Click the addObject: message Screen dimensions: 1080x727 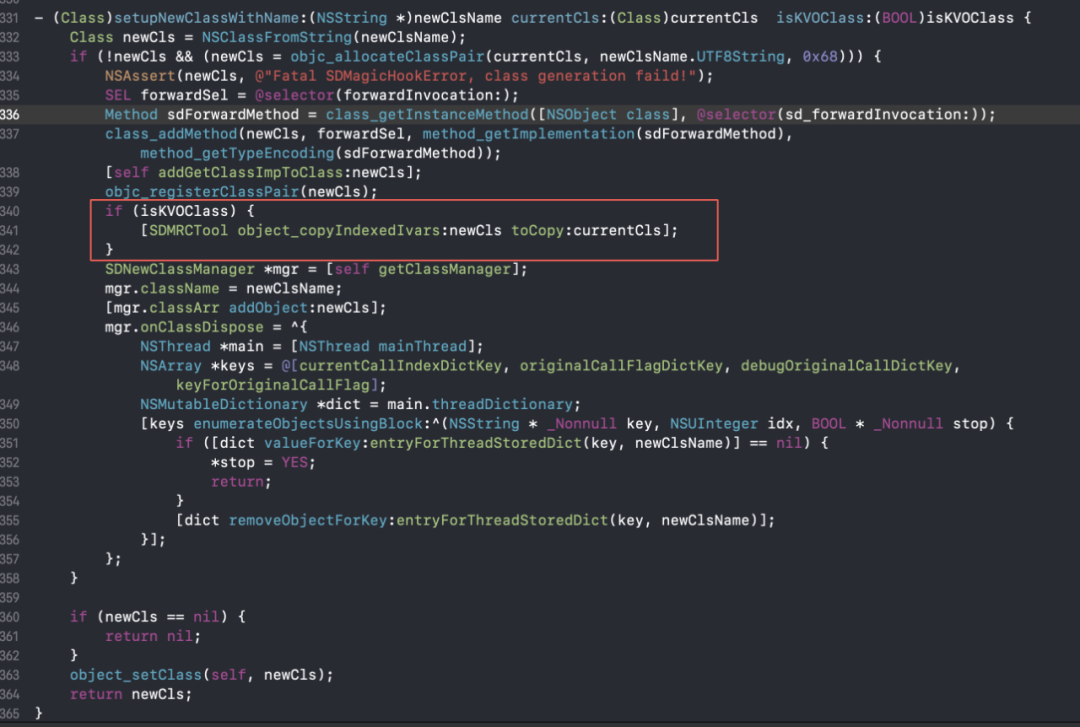[x=268, y=307]
